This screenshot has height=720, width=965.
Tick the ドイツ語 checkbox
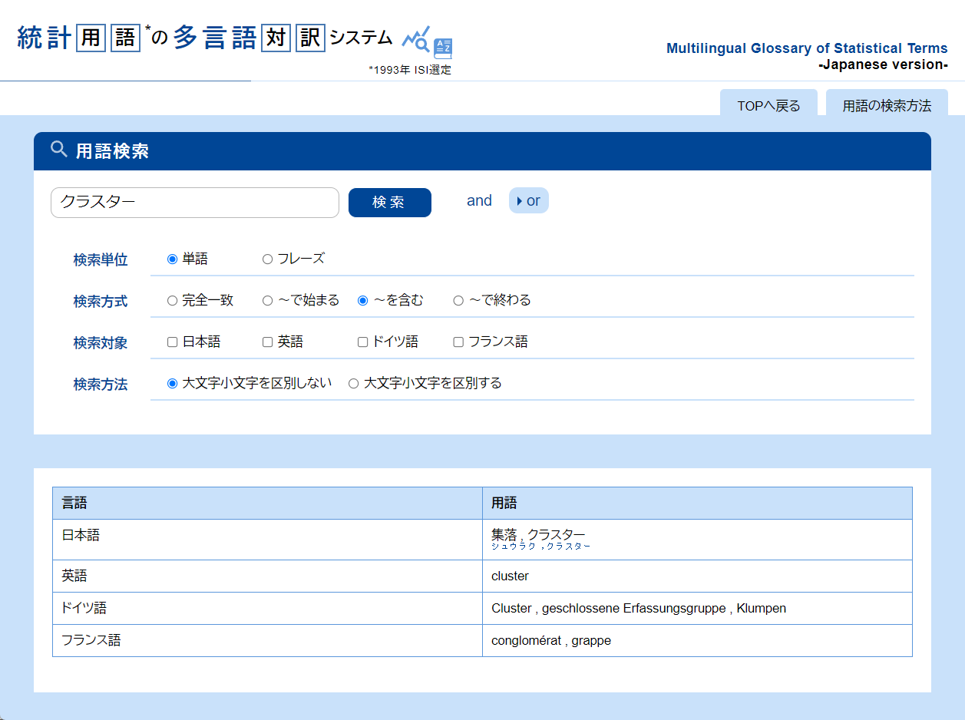click(x=363, y=342)
